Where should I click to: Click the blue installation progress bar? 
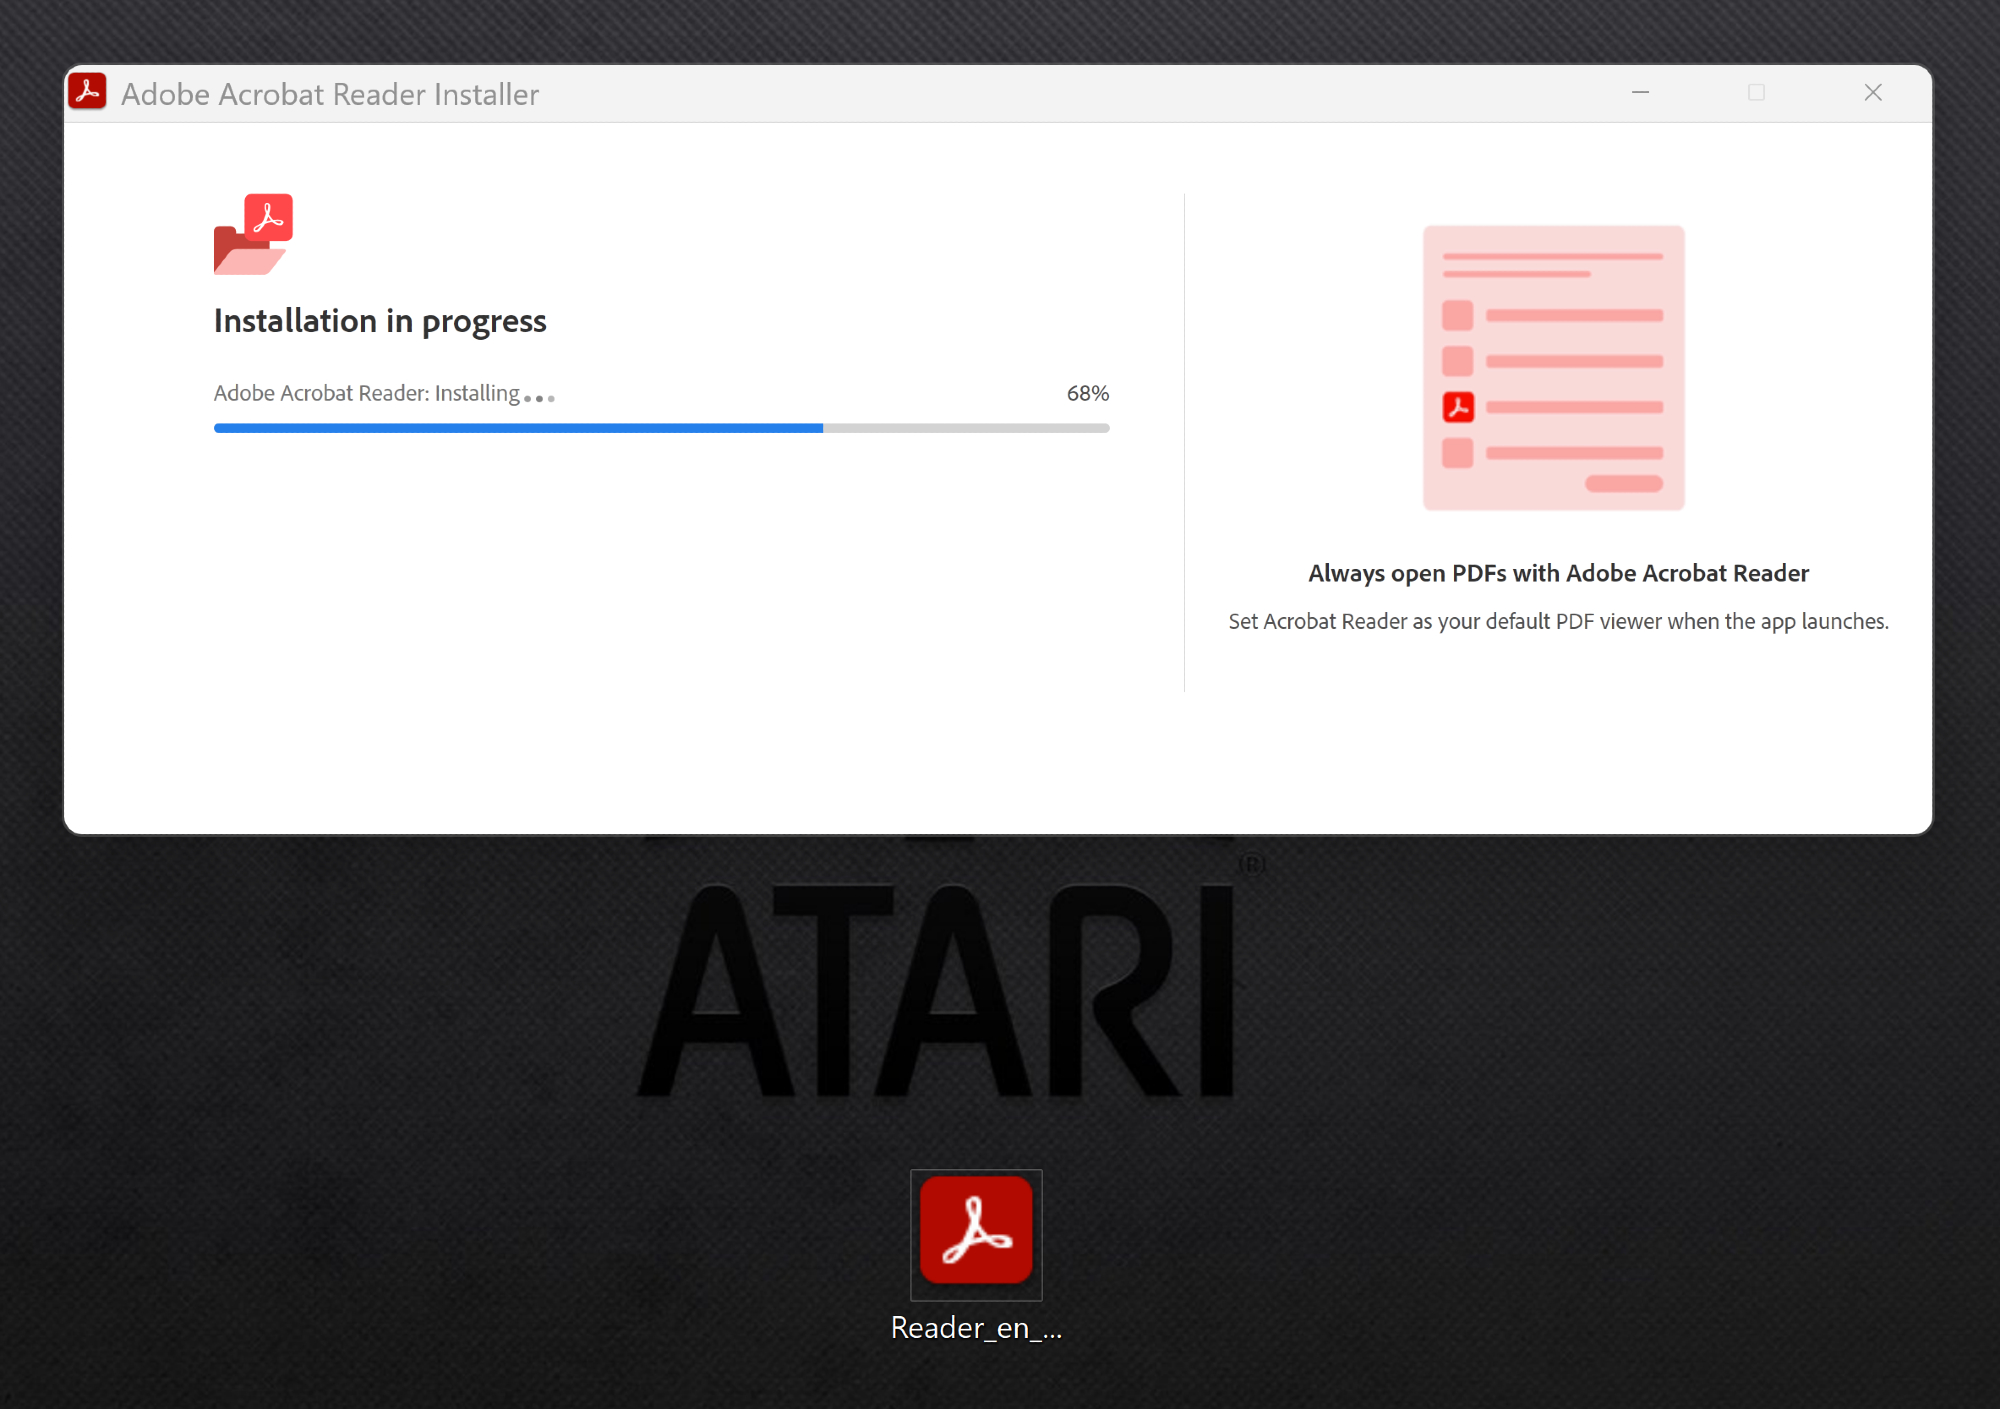click(x=518, y=428)
